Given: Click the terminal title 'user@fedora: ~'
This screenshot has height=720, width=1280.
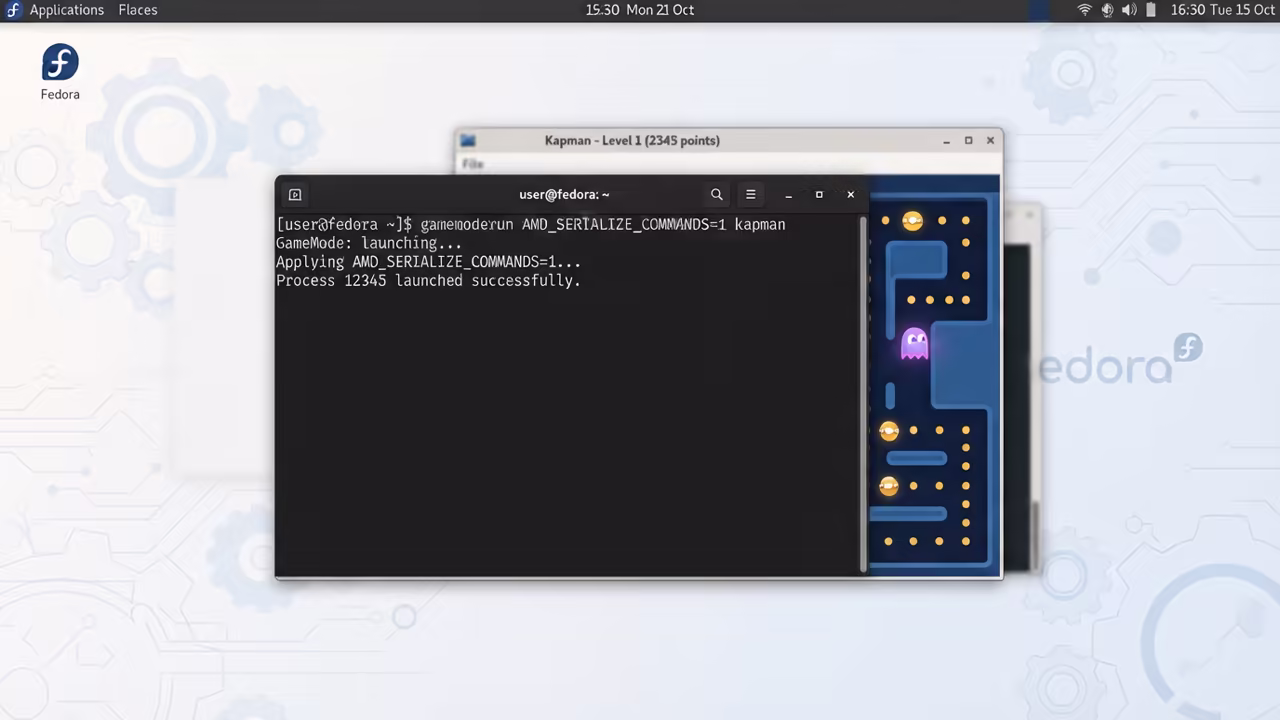Looking at the screenshot, I should click(564, 195).
